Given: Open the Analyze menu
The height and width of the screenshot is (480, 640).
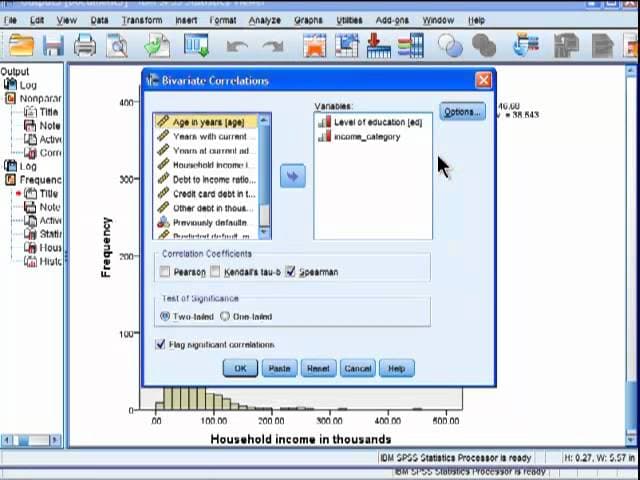Looking at the screenshot, I should (265, 20).
